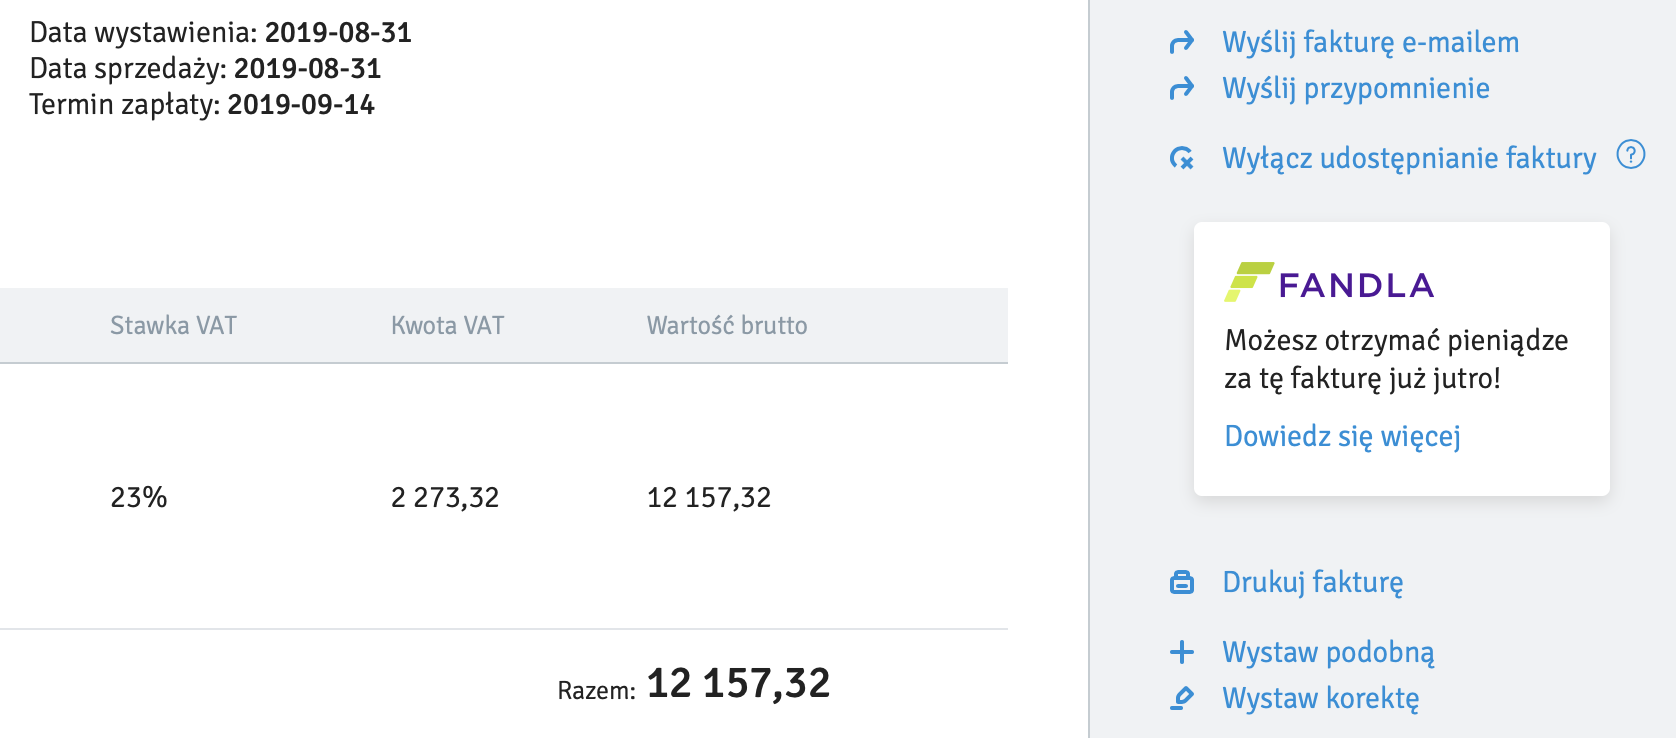Click the Fandla logo
The height and width of the screenshot is (738, 1676).
(1329, 283)
